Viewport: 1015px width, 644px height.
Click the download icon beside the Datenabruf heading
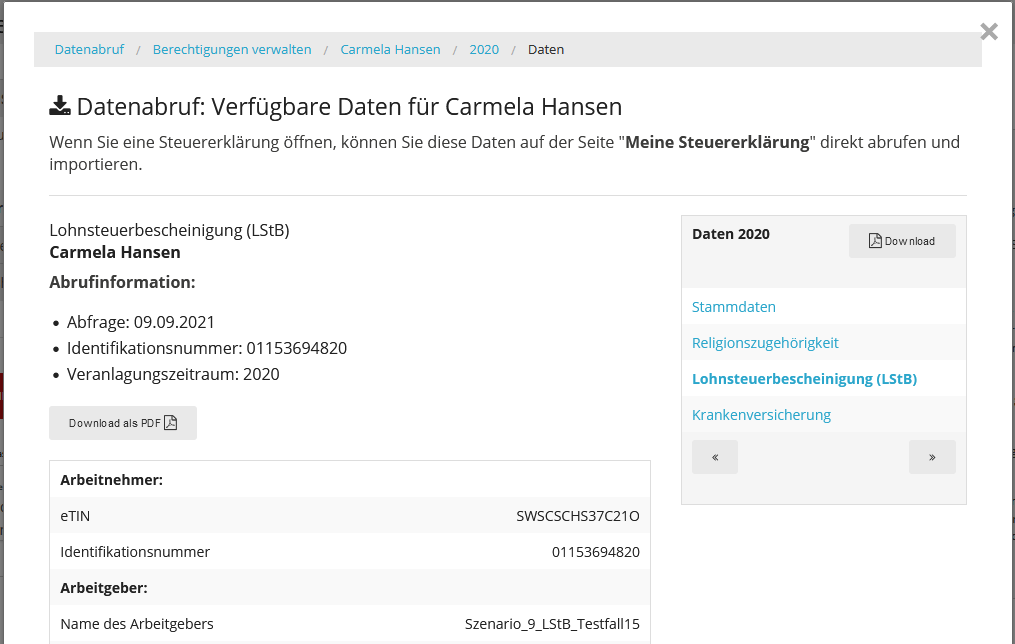60,106
